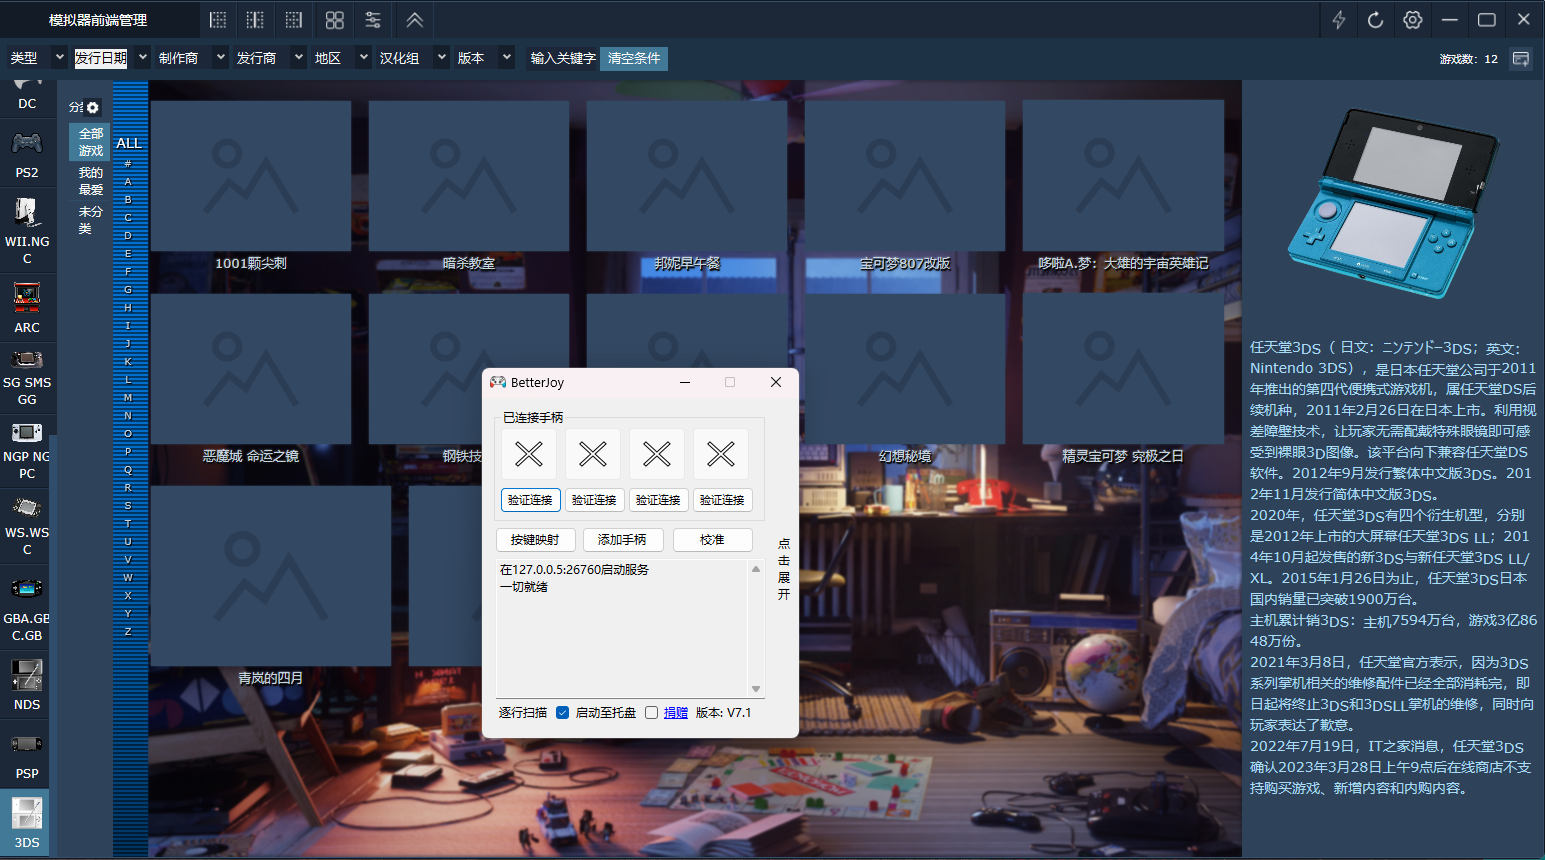Click the 校准 button
The width and height of the screenshot is (1545, 860).
click(712, 540)
